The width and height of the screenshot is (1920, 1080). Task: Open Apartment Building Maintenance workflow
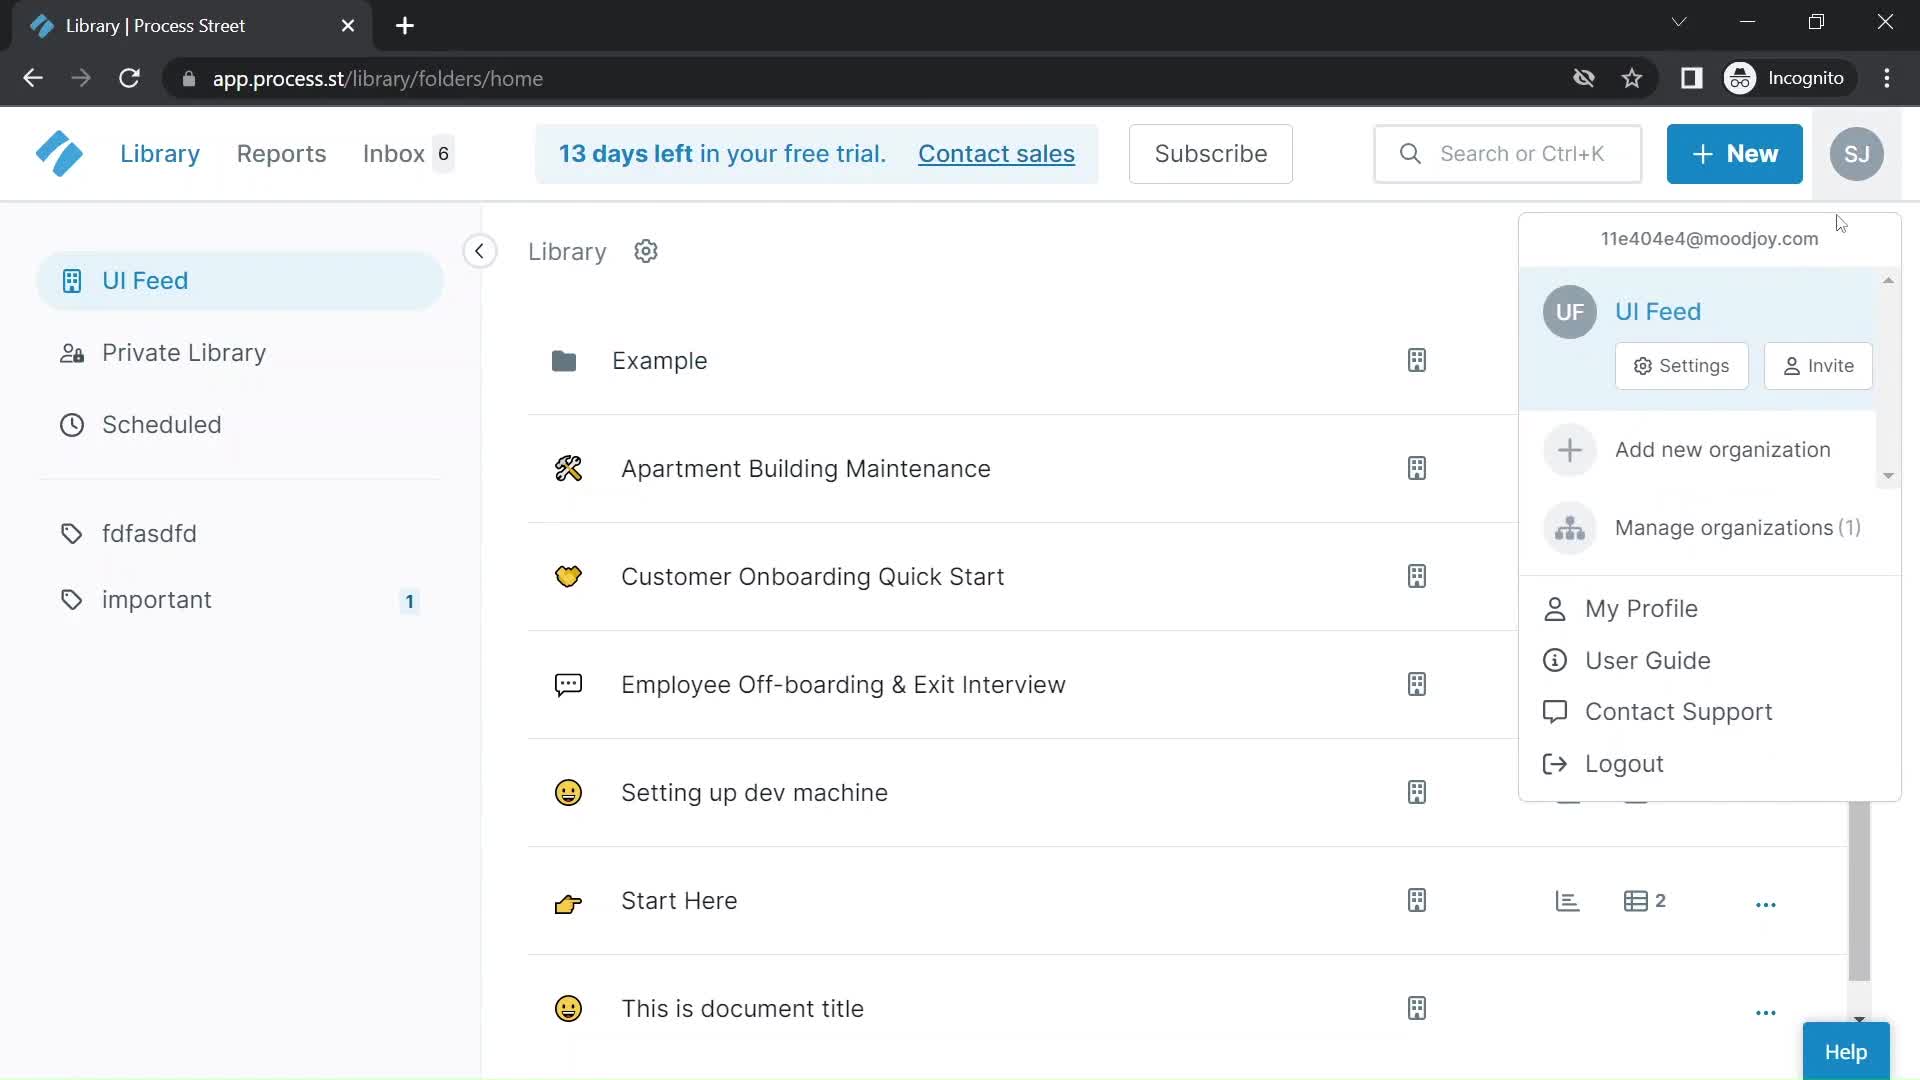pos(805,469)
